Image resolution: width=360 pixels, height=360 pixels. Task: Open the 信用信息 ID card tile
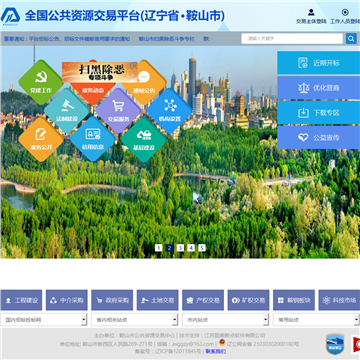[93, 139]
